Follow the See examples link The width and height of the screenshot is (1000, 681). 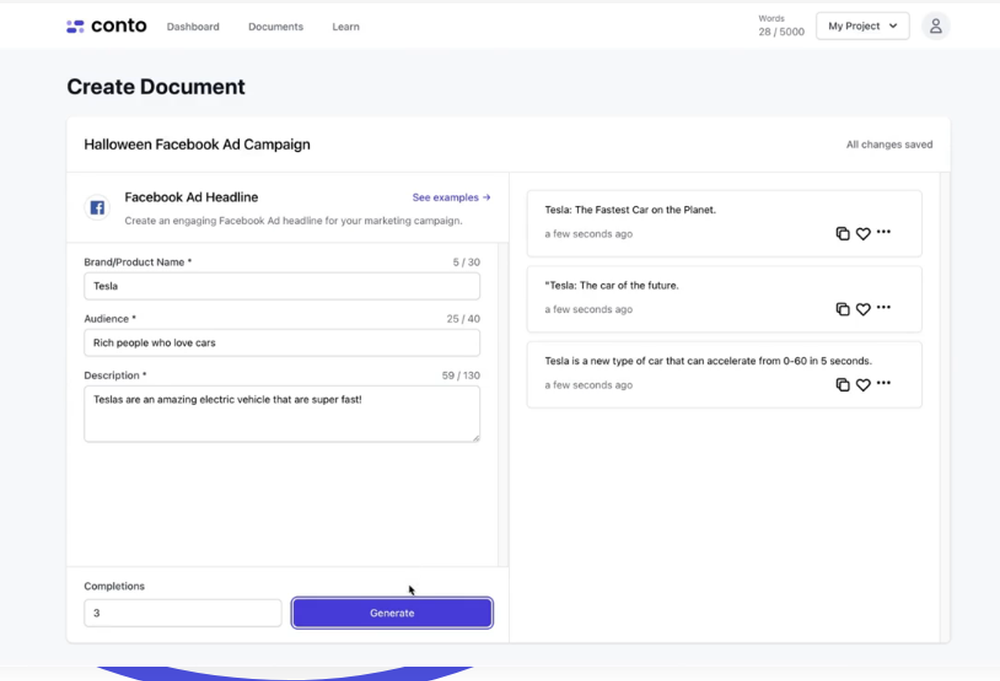pyautogui.click(x=451, y=198)
